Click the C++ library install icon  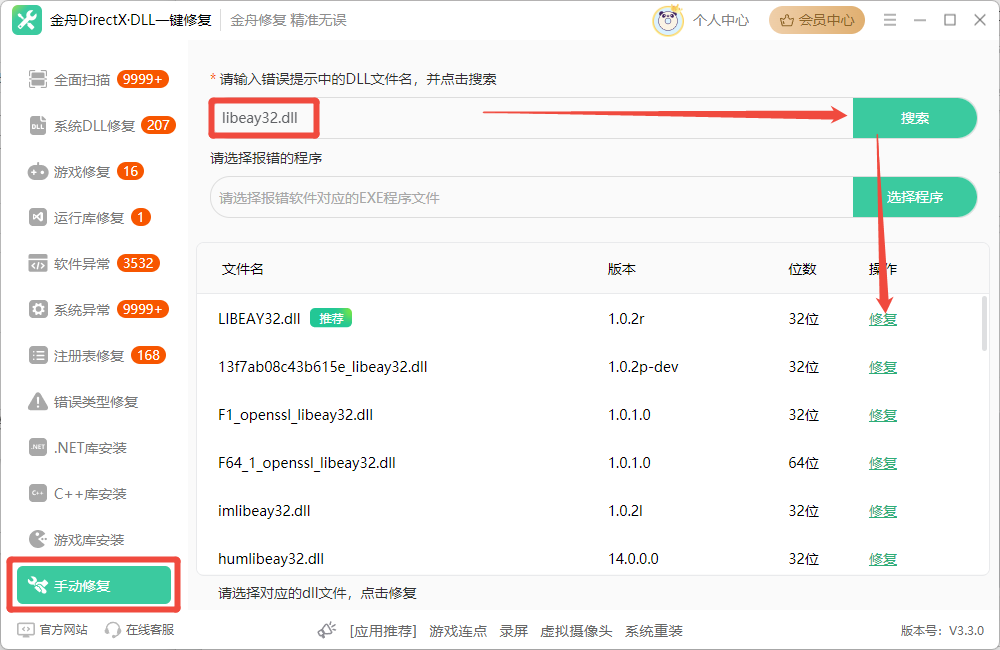(38, 493)
